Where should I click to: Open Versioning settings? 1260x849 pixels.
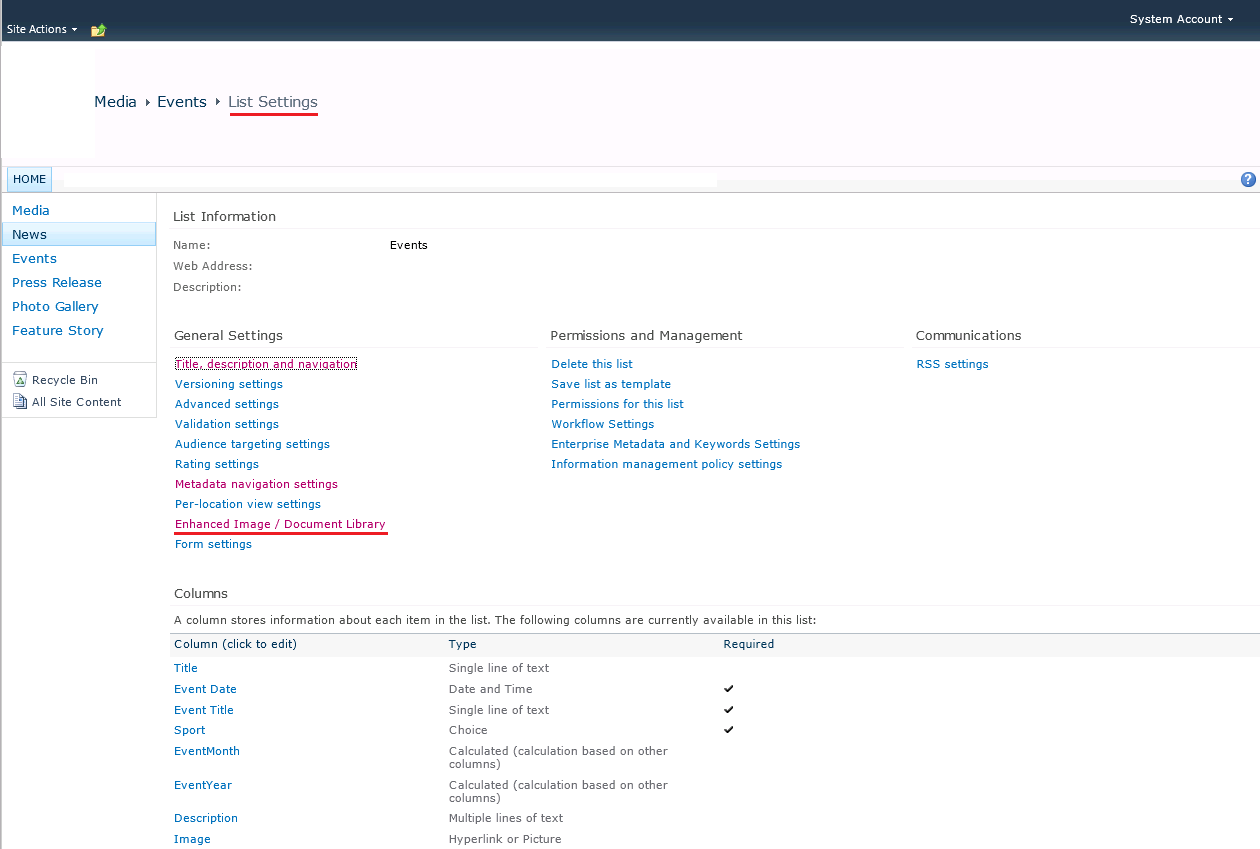point(229,384)
